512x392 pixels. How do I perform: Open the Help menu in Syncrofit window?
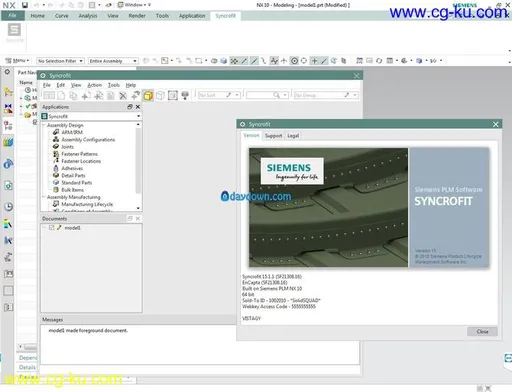(131, 85)
